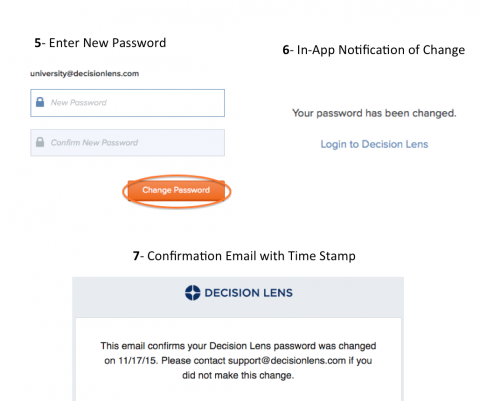Select the university@decisionlens.com email label
Screen dimensions: 480x401
pos(85,73)
